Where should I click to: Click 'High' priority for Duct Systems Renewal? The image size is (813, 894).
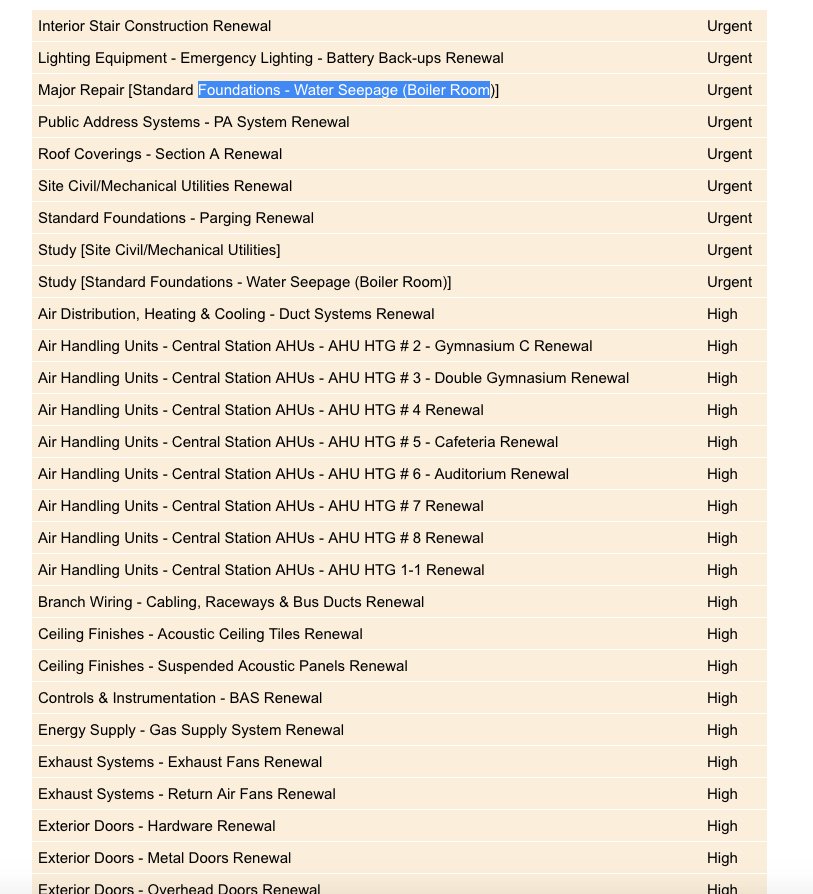[x=722, y=314]
